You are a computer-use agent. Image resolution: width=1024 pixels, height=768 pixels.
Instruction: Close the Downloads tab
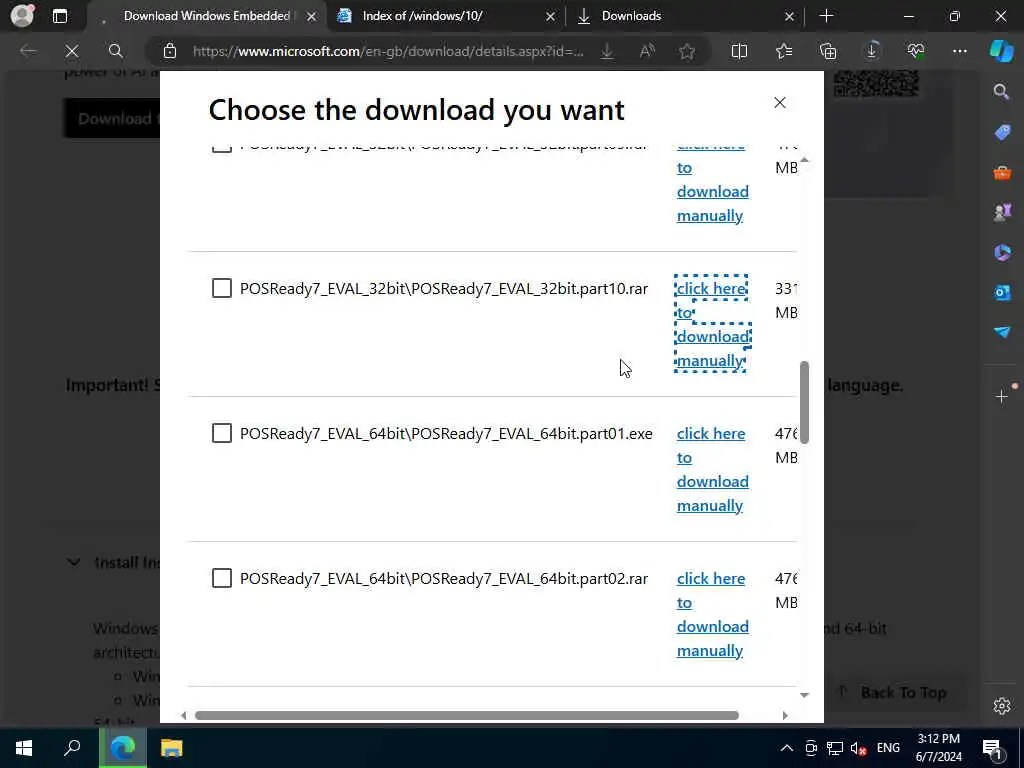click(x=789, y=16)
